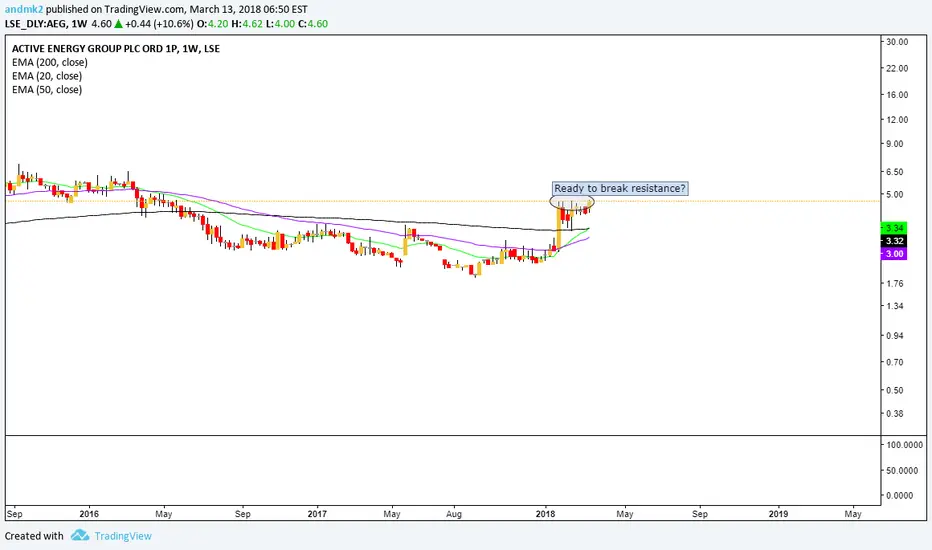932x550 pixels.
Task: Click the purple 3.00 price label
Action: click(893, 254)
